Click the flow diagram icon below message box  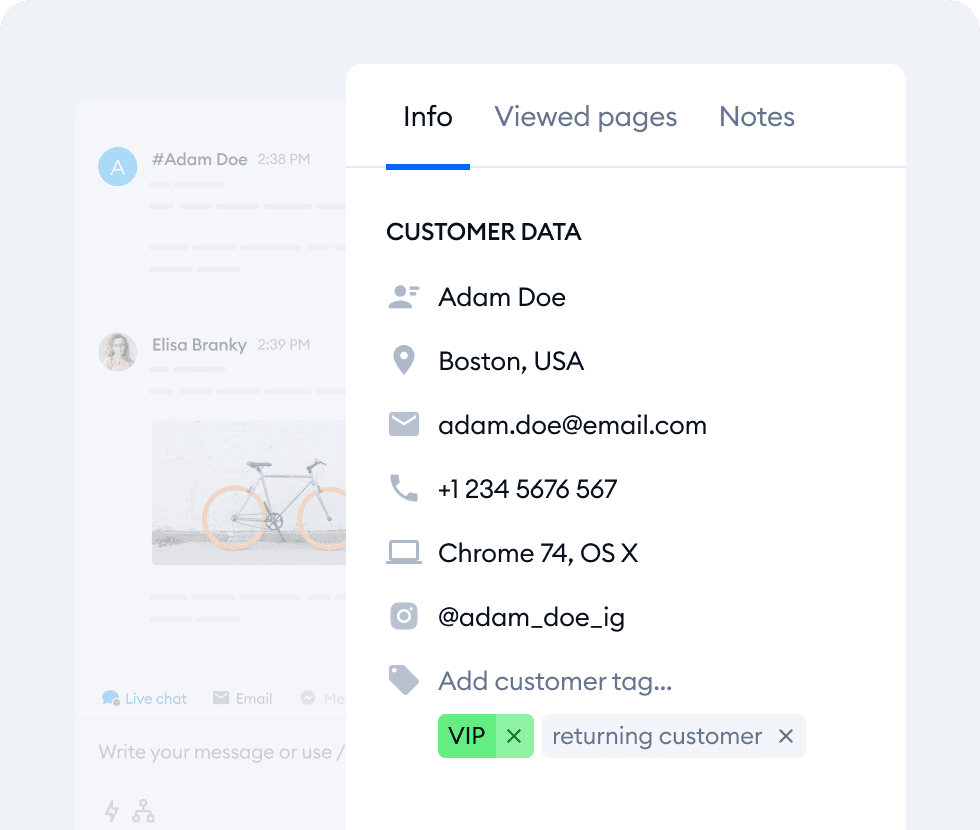[x=143, y=811]
